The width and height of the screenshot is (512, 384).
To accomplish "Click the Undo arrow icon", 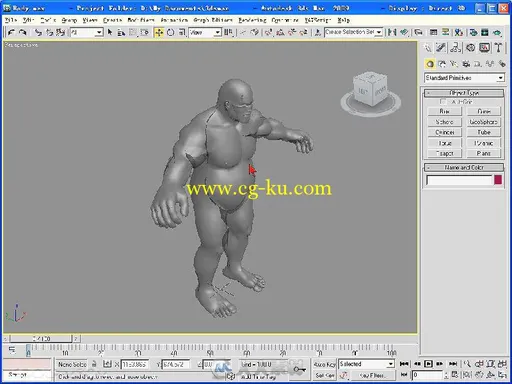I will click(11, 32).
